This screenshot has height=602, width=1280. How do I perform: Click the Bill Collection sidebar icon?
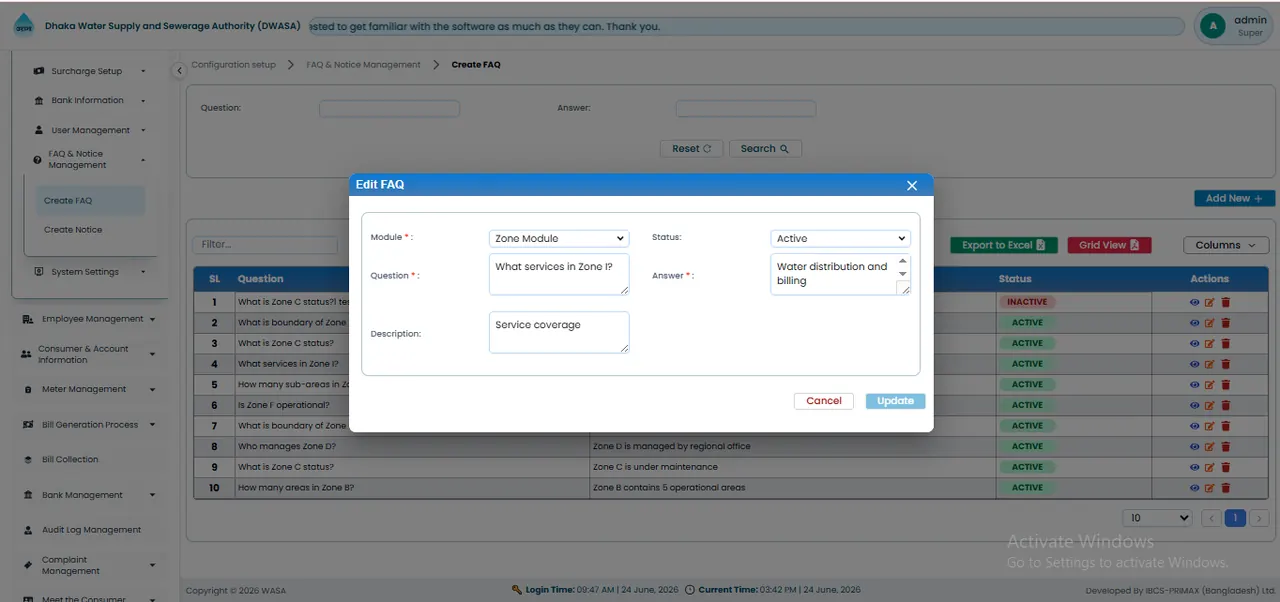pos(28,460)
